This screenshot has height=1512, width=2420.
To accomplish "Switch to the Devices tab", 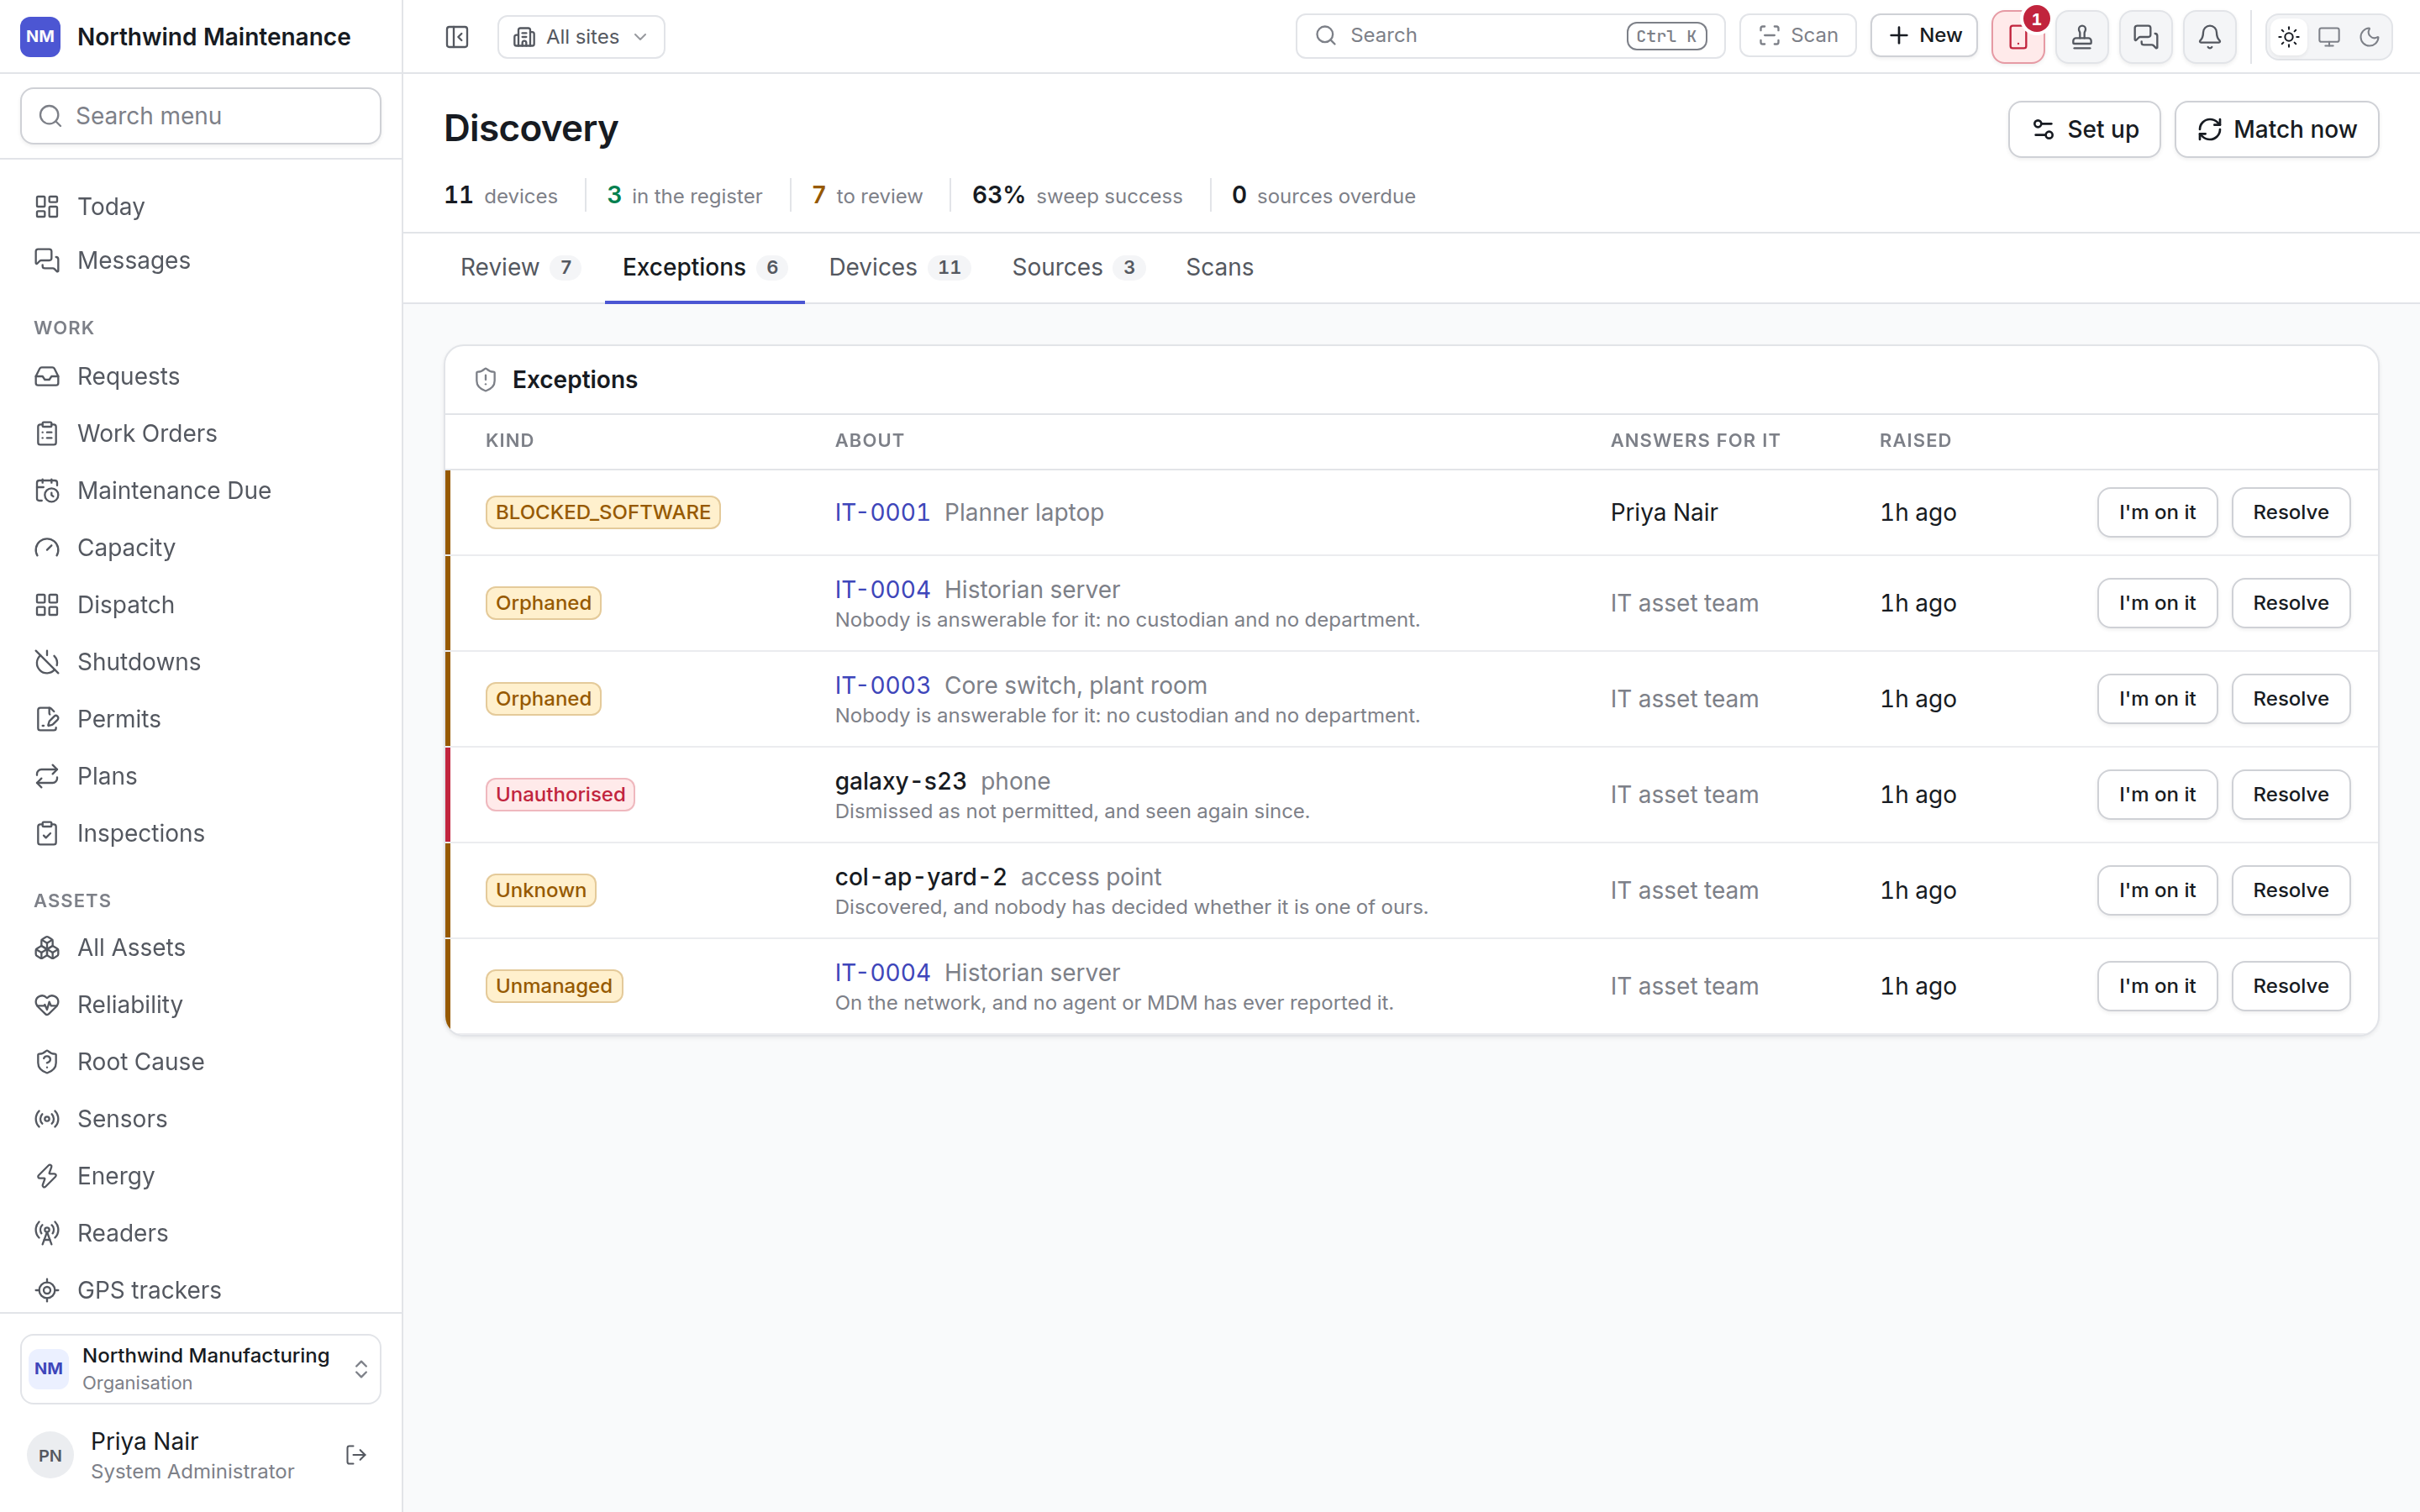I will [x=898, y=267].
